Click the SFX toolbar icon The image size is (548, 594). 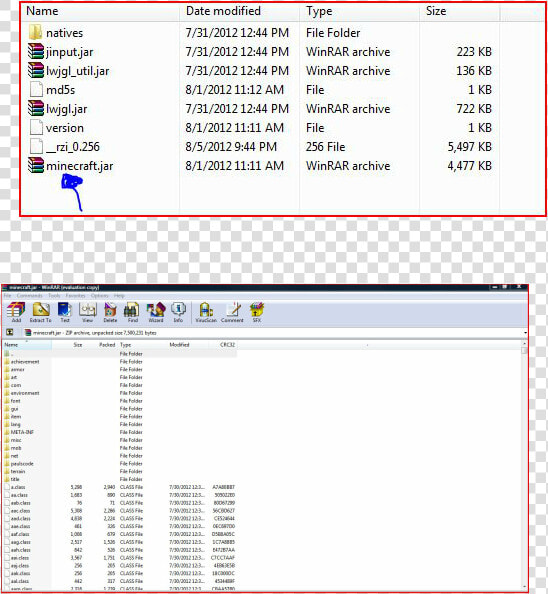pyautogui.click(x=257, y=310)
